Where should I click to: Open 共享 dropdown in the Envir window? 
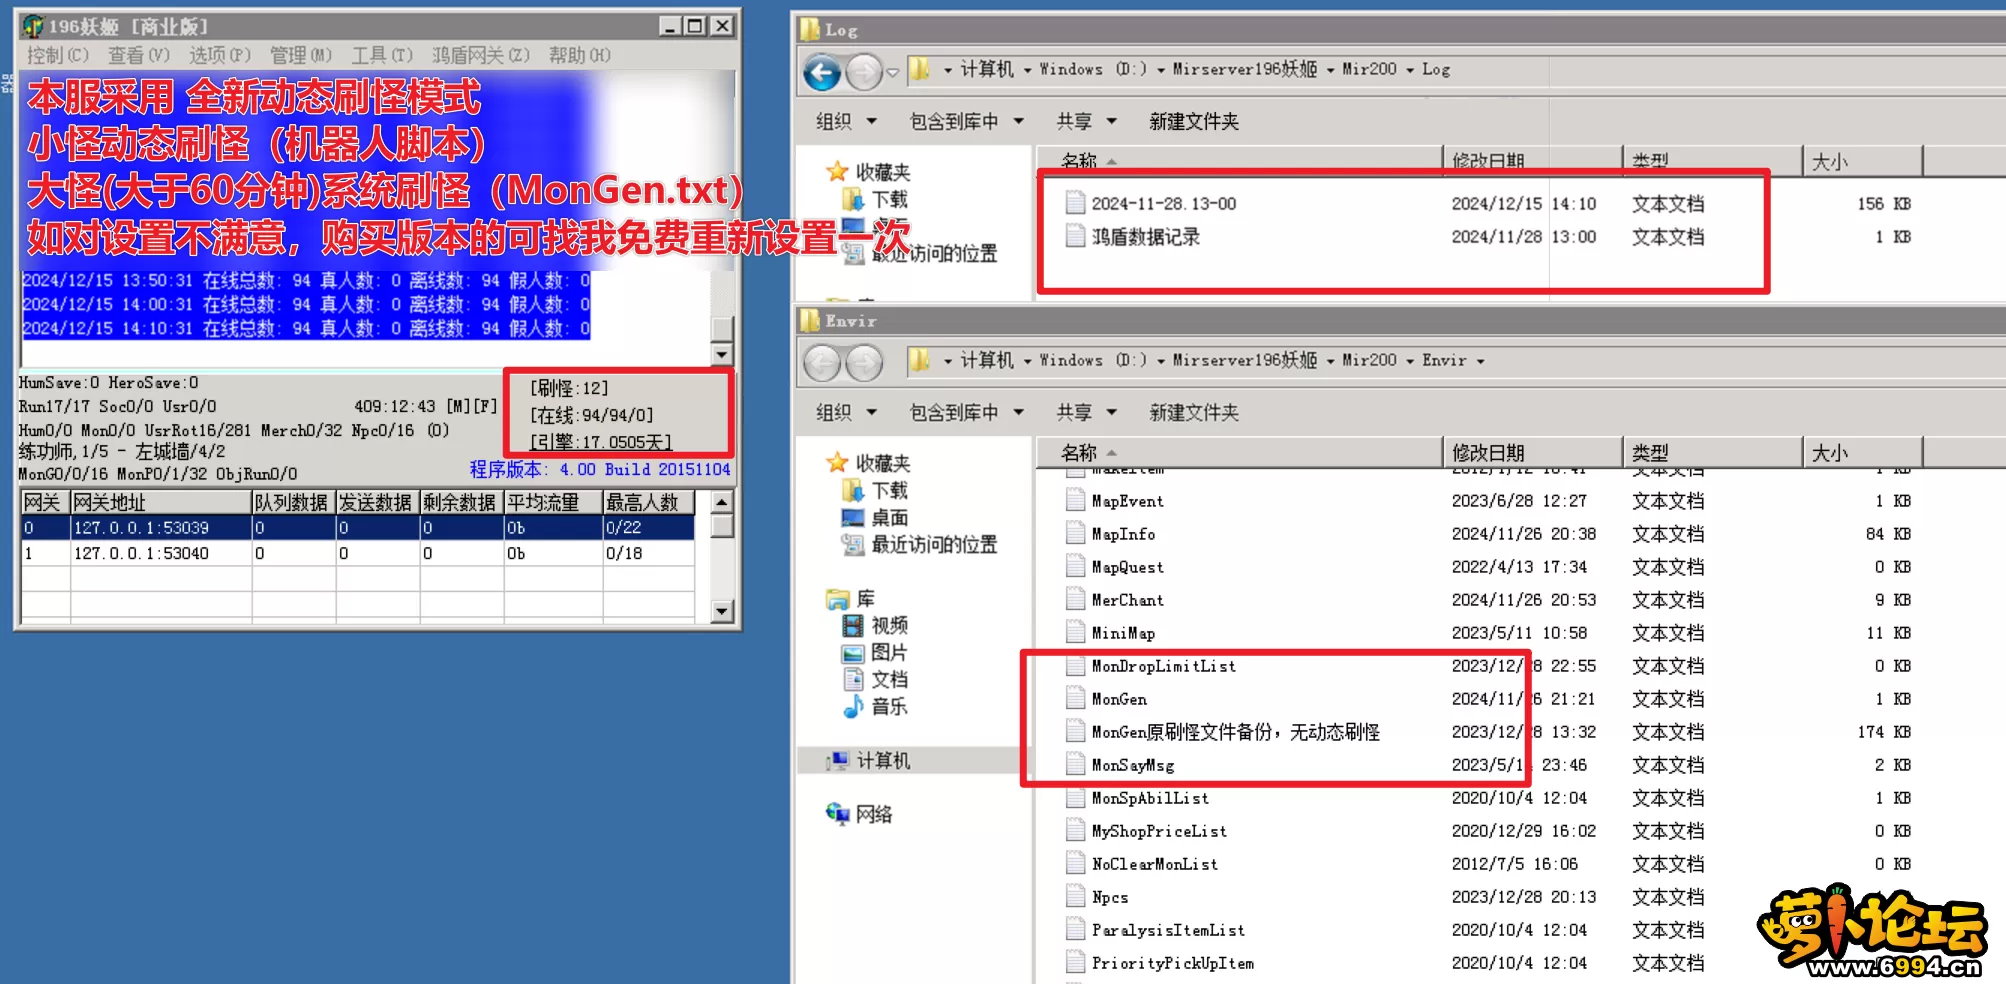1086,412
